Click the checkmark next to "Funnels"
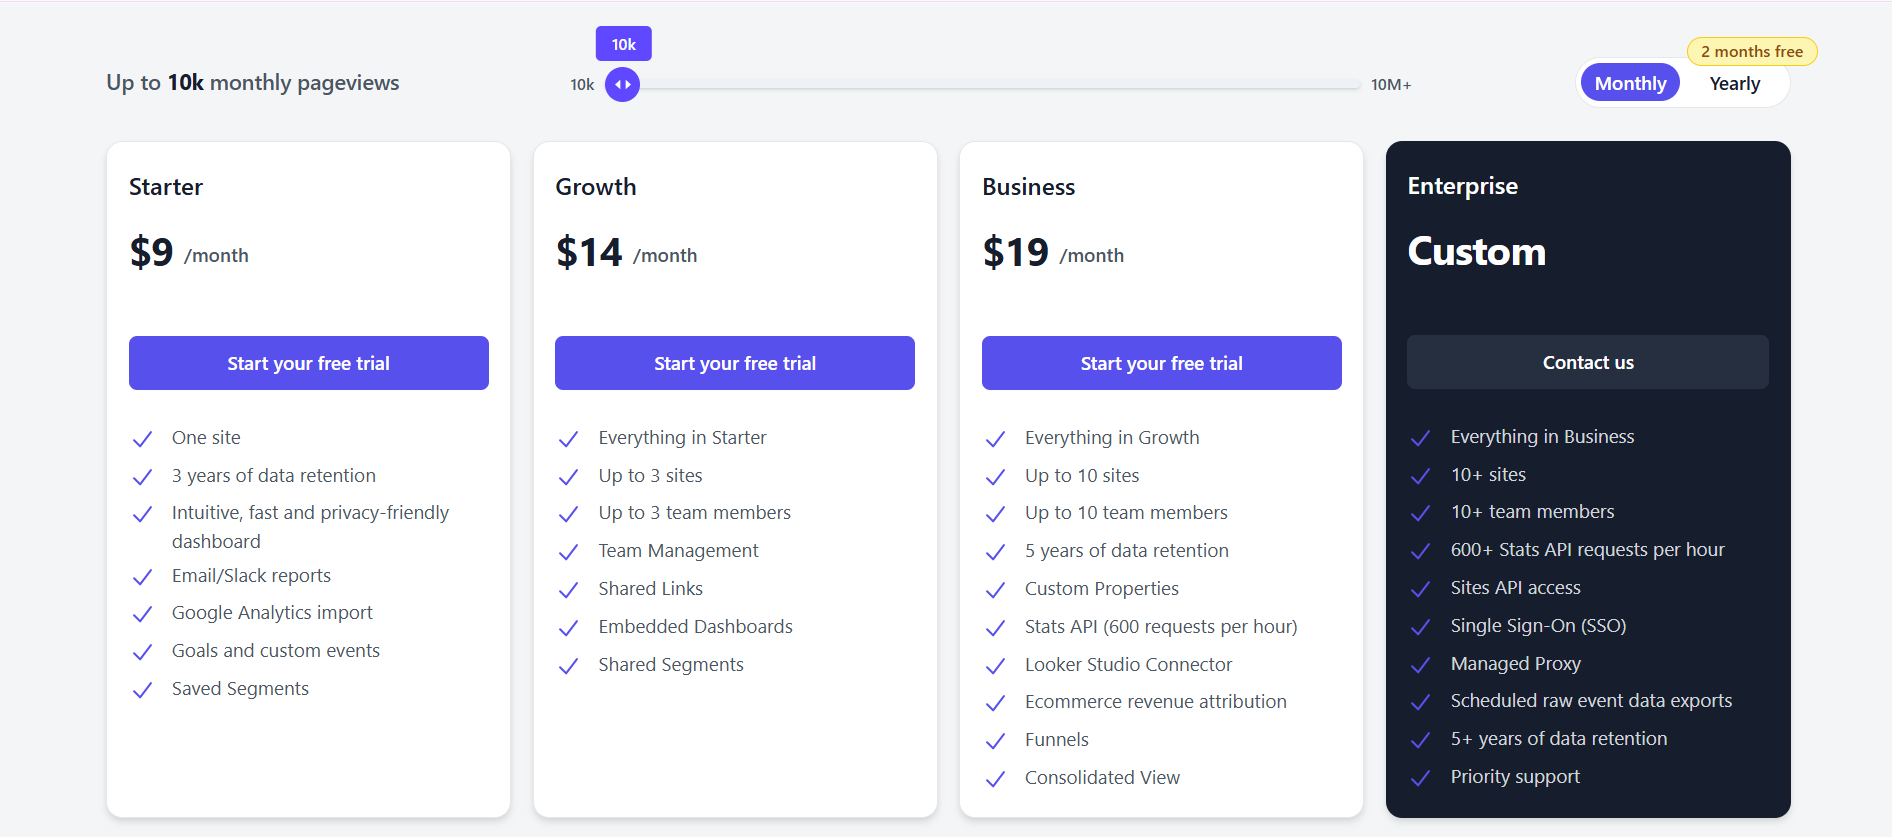The width and height of the screenshot is (1892, 837). [995, 740]
